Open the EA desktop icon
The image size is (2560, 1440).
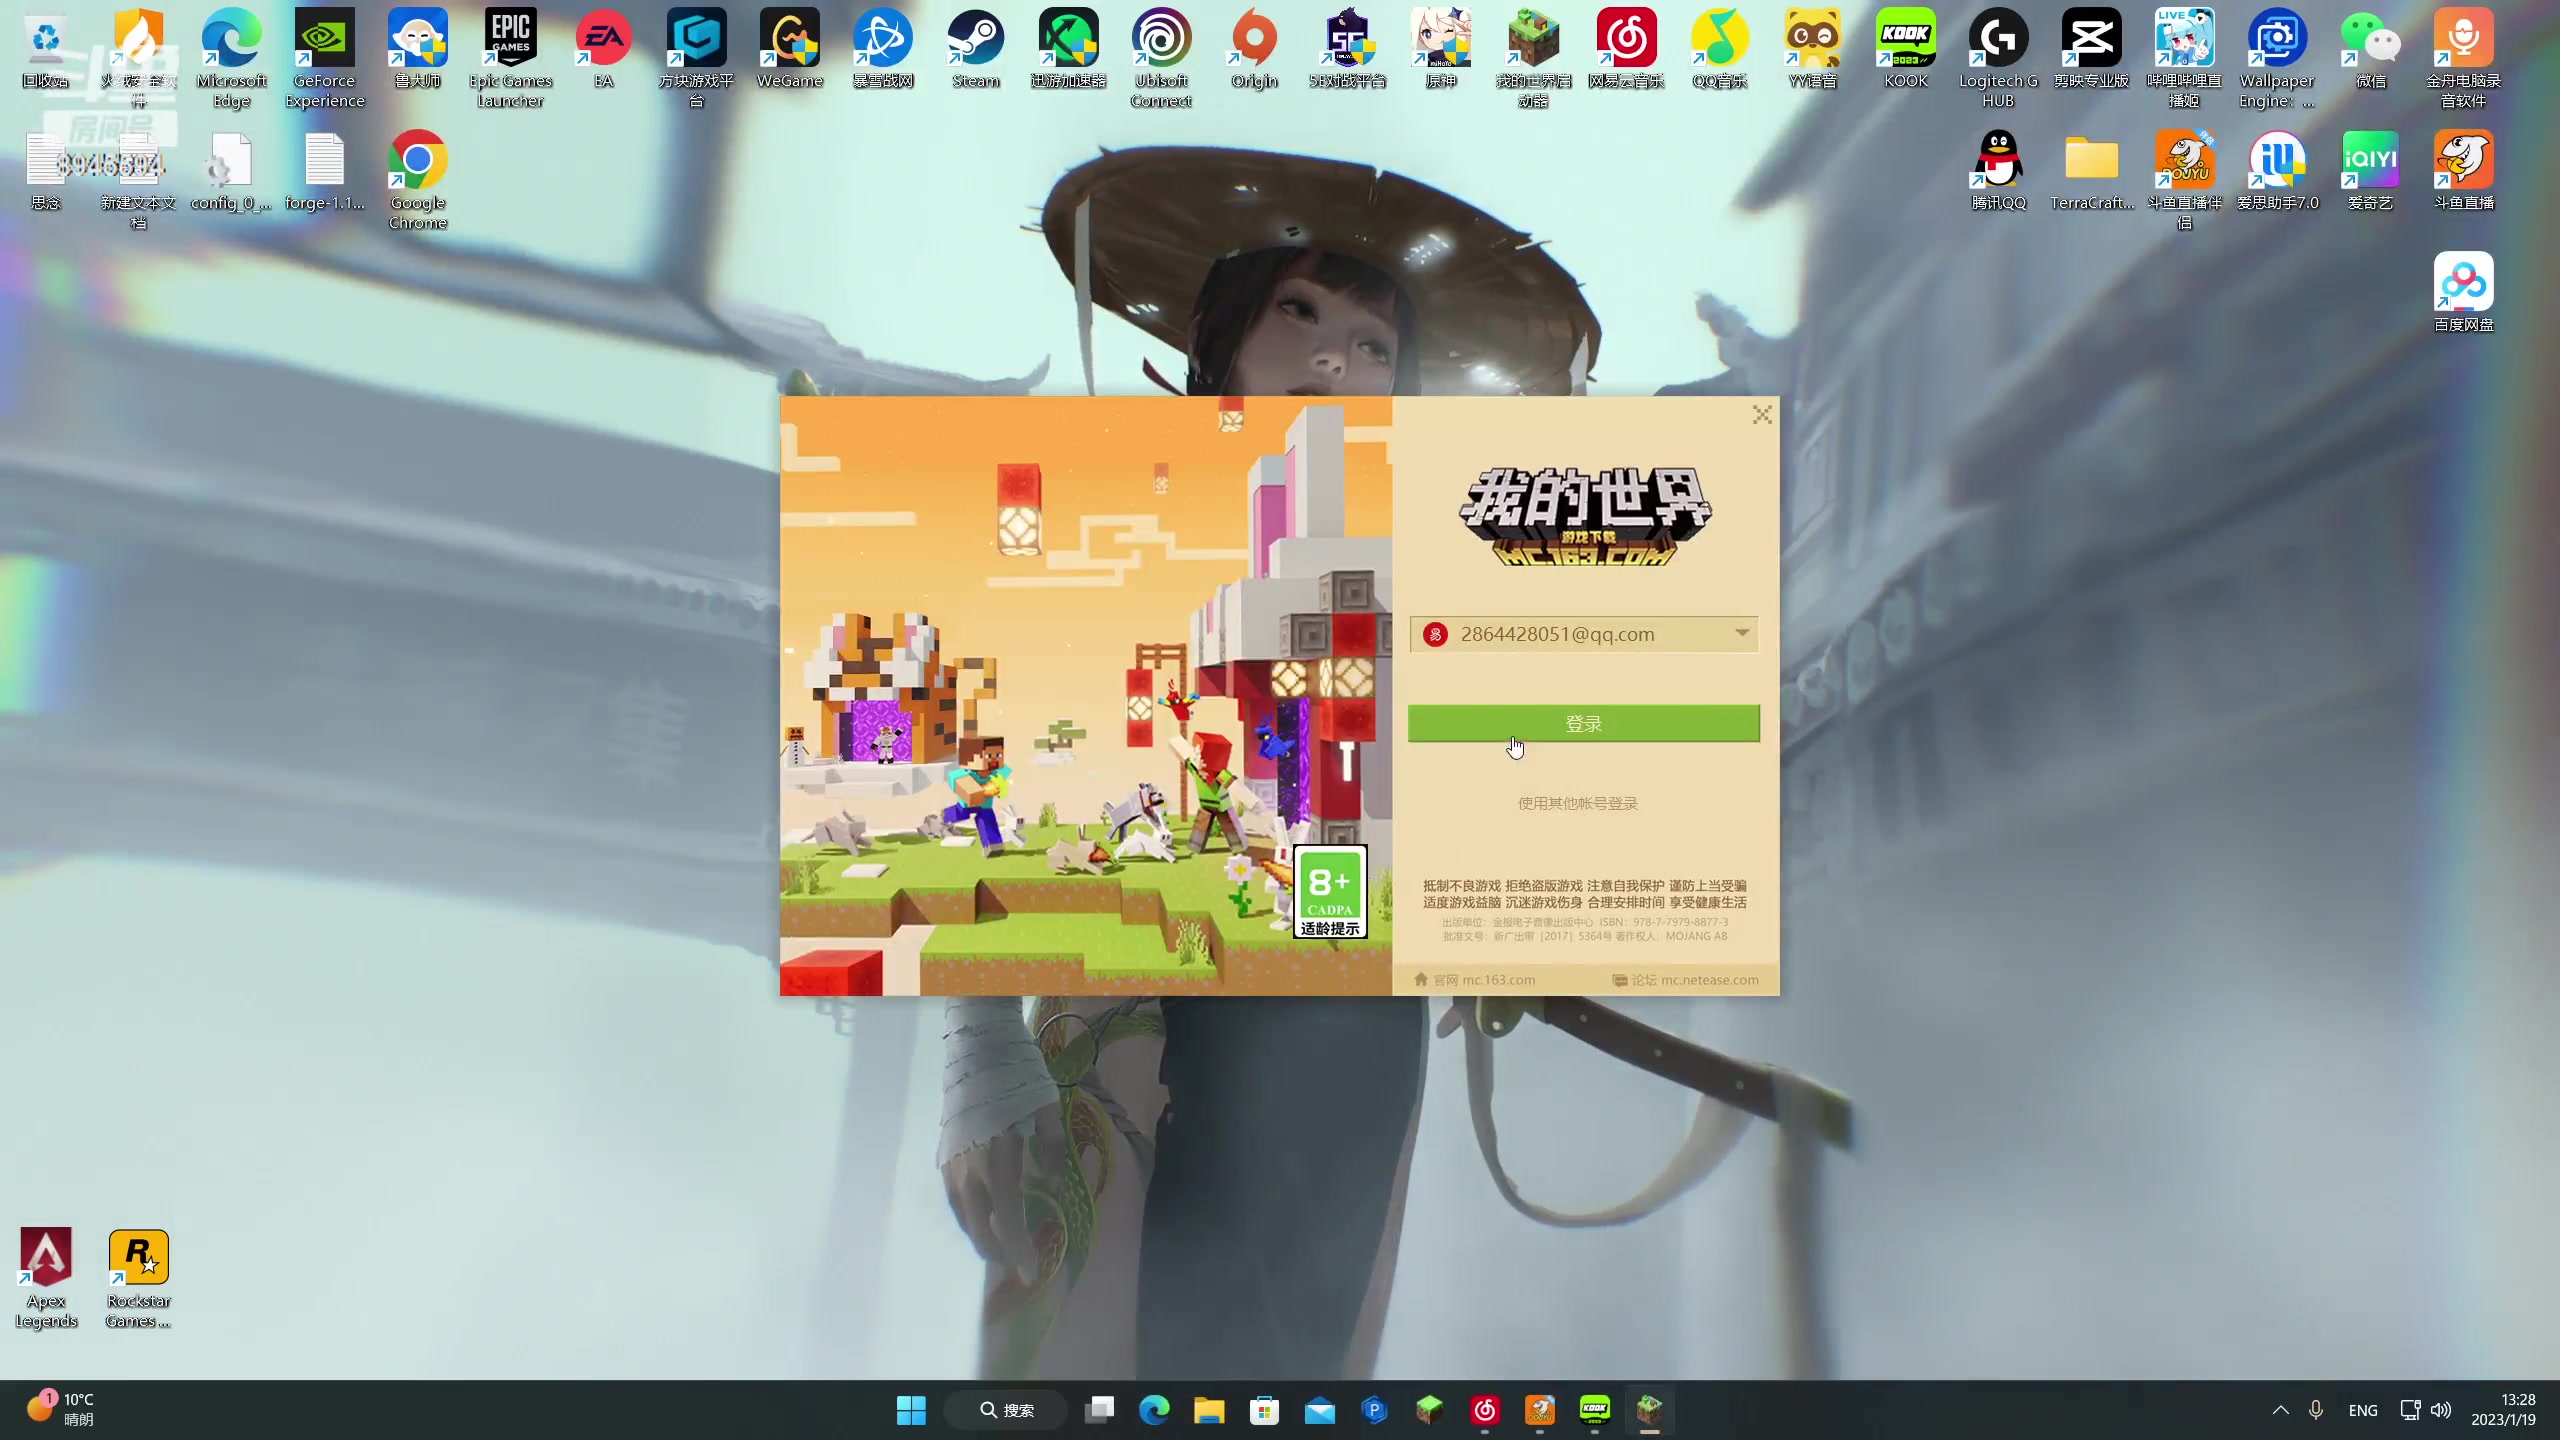tap(604, 50)
